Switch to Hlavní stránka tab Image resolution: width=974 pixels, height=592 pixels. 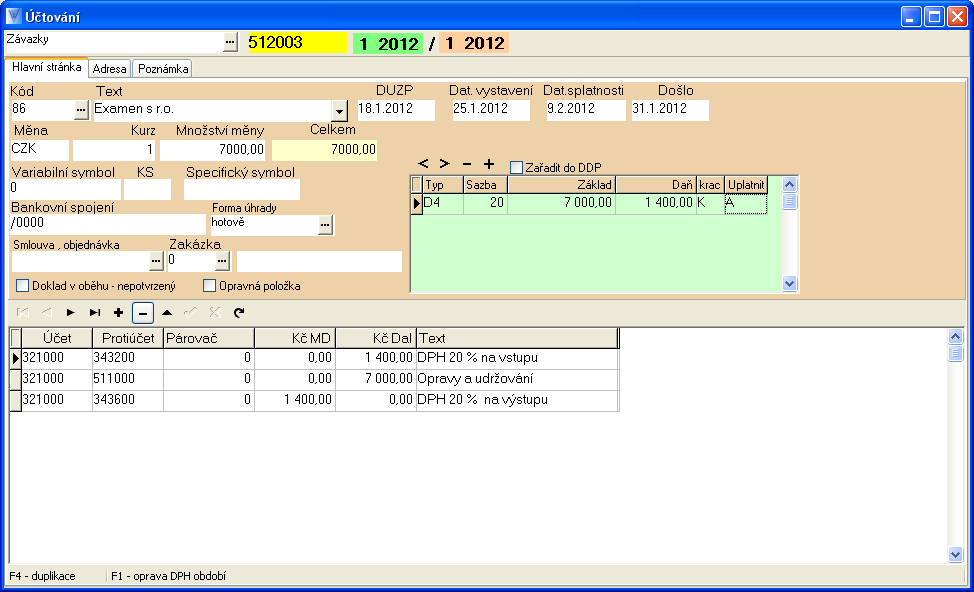(x=47, y=67)
